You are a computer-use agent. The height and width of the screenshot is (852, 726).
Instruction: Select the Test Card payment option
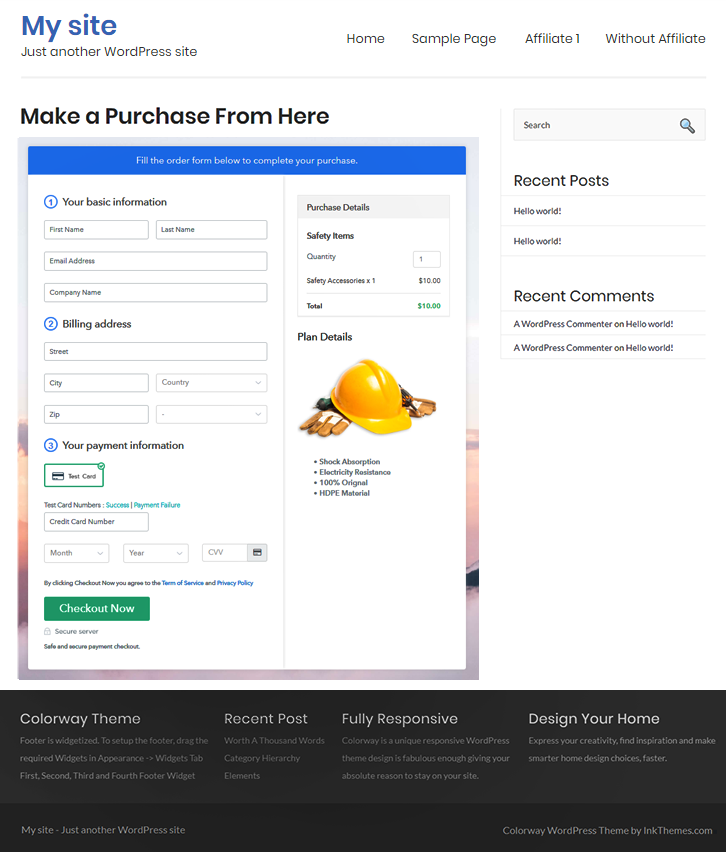tap(74, 475)
